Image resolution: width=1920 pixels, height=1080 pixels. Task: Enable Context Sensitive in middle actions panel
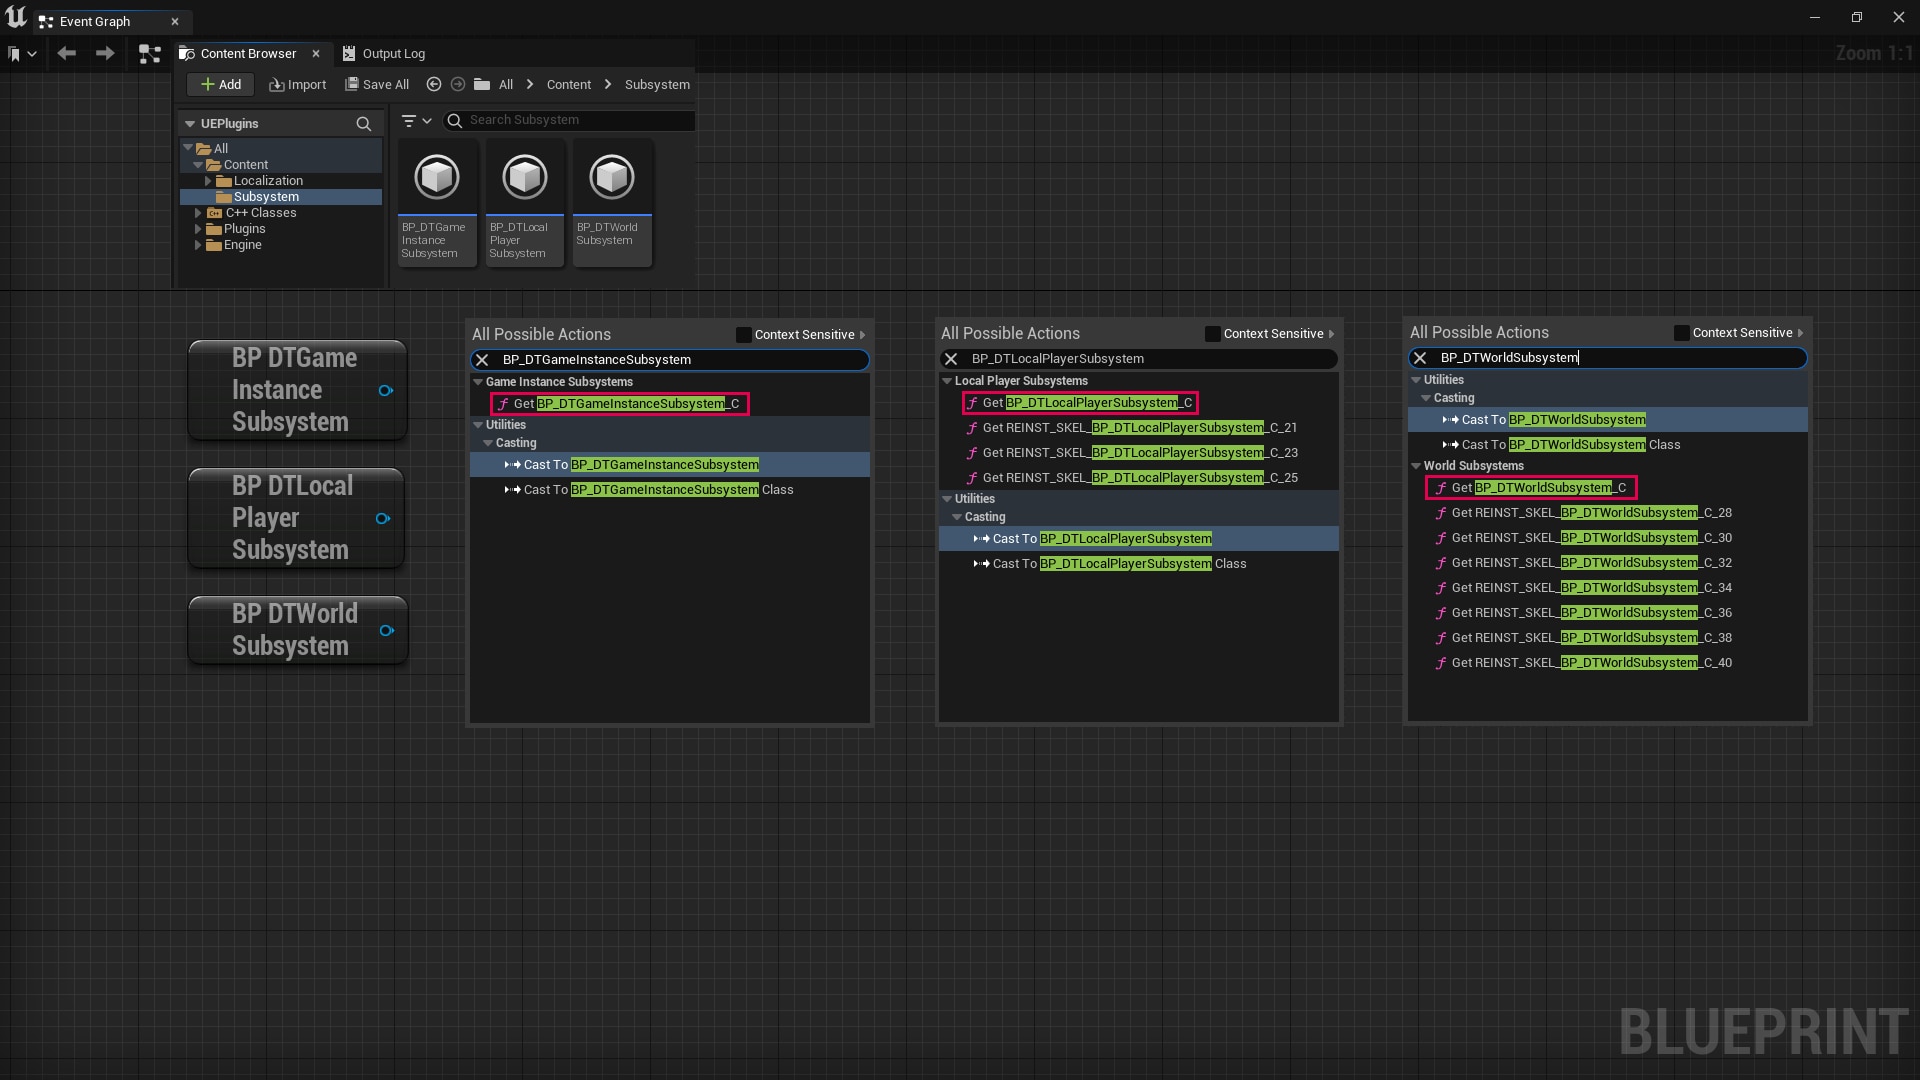[x=1212, y=334]
